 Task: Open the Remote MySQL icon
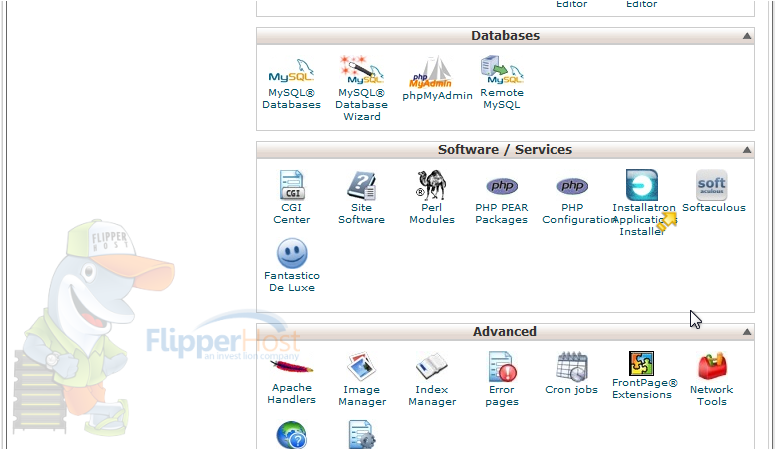501,70
